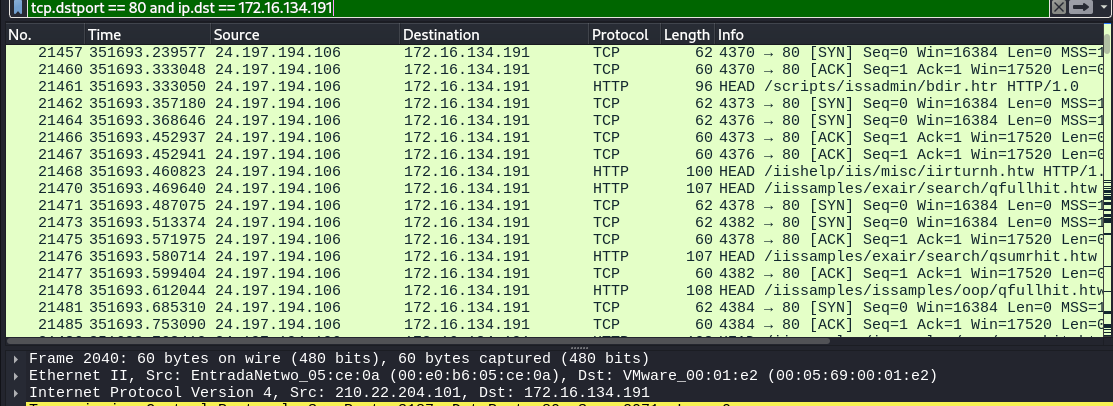This screenshot has height=406, width=1113.
Task: Select packet 21481 with 4384 → 80 [SYN]
Action: point(556,308)
